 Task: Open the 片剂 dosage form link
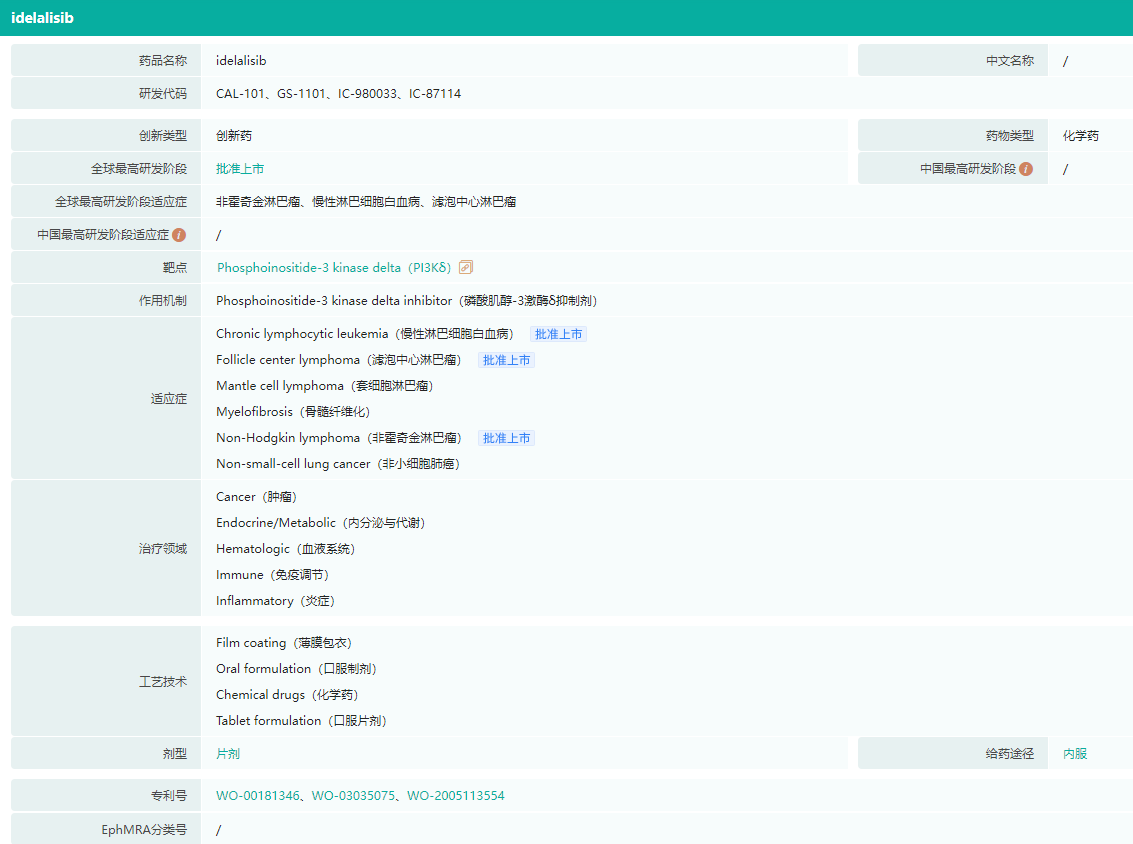coord(228,754)
